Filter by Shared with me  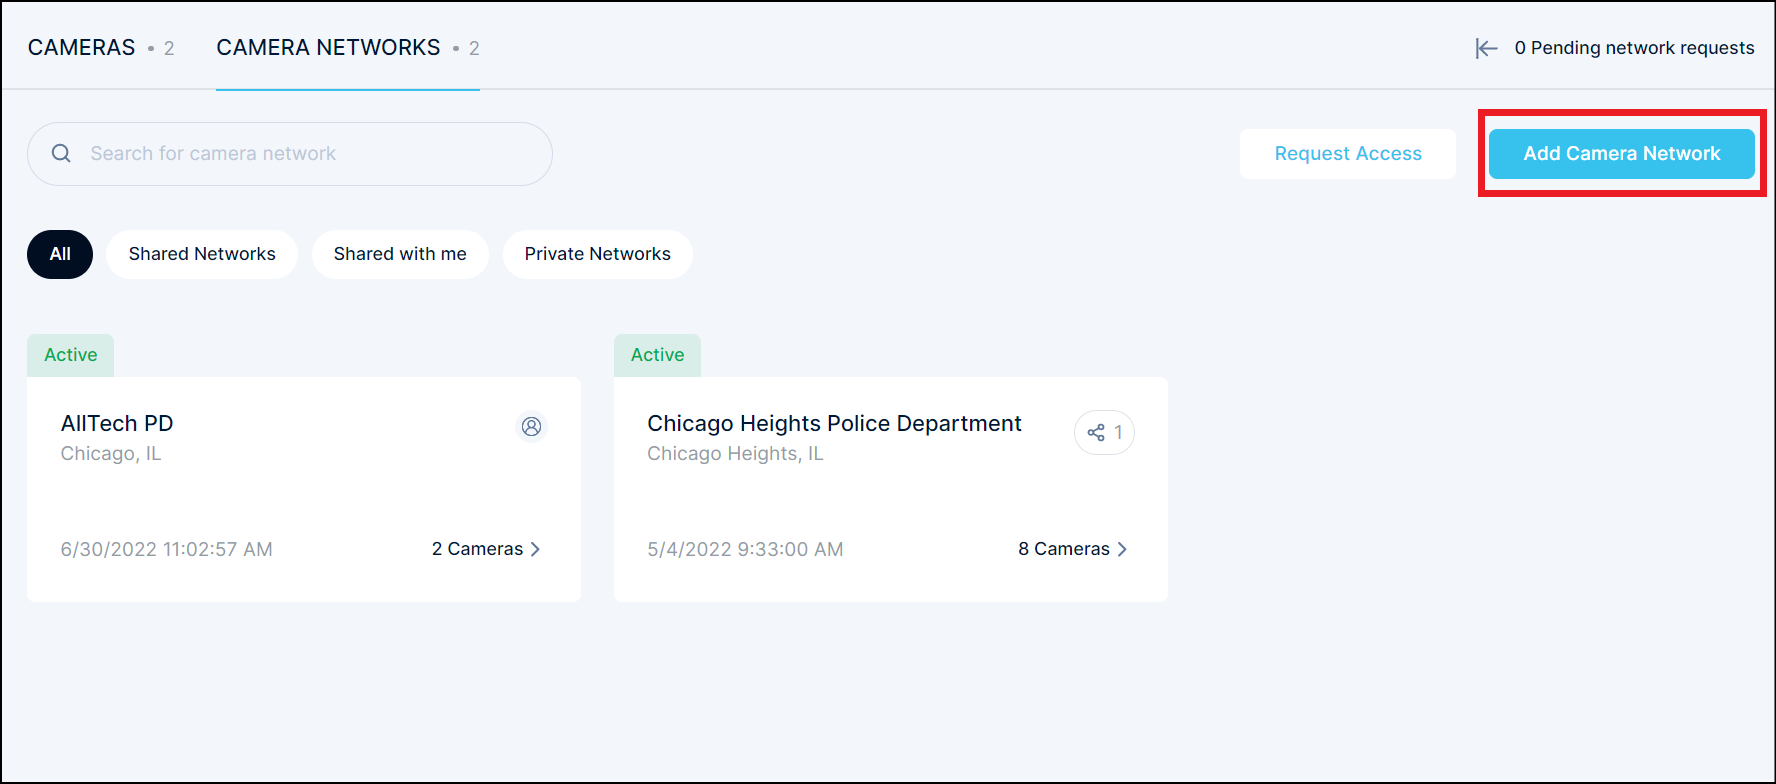(400, 254)
